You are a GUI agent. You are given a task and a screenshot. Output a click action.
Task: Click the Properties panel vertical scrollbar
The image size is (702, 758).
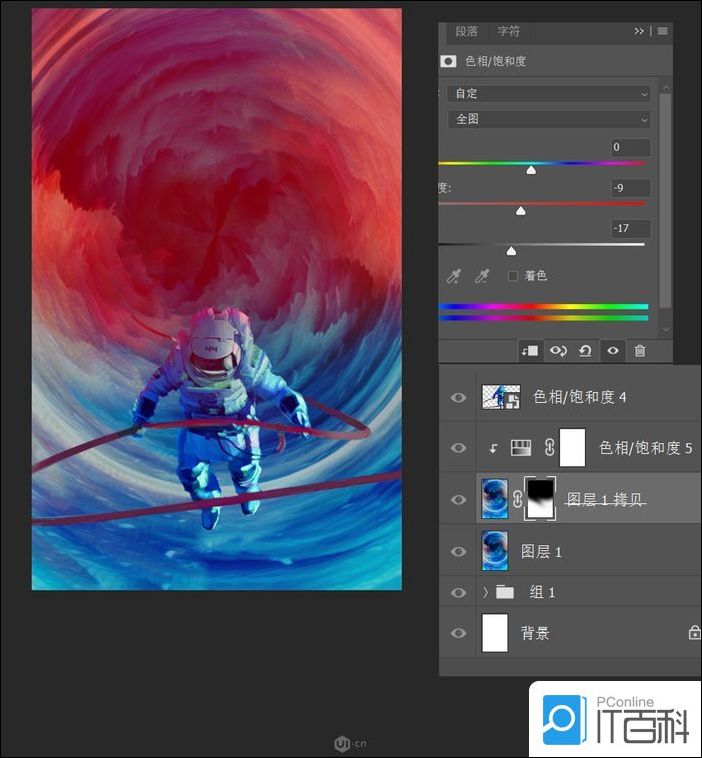[665, 201]
